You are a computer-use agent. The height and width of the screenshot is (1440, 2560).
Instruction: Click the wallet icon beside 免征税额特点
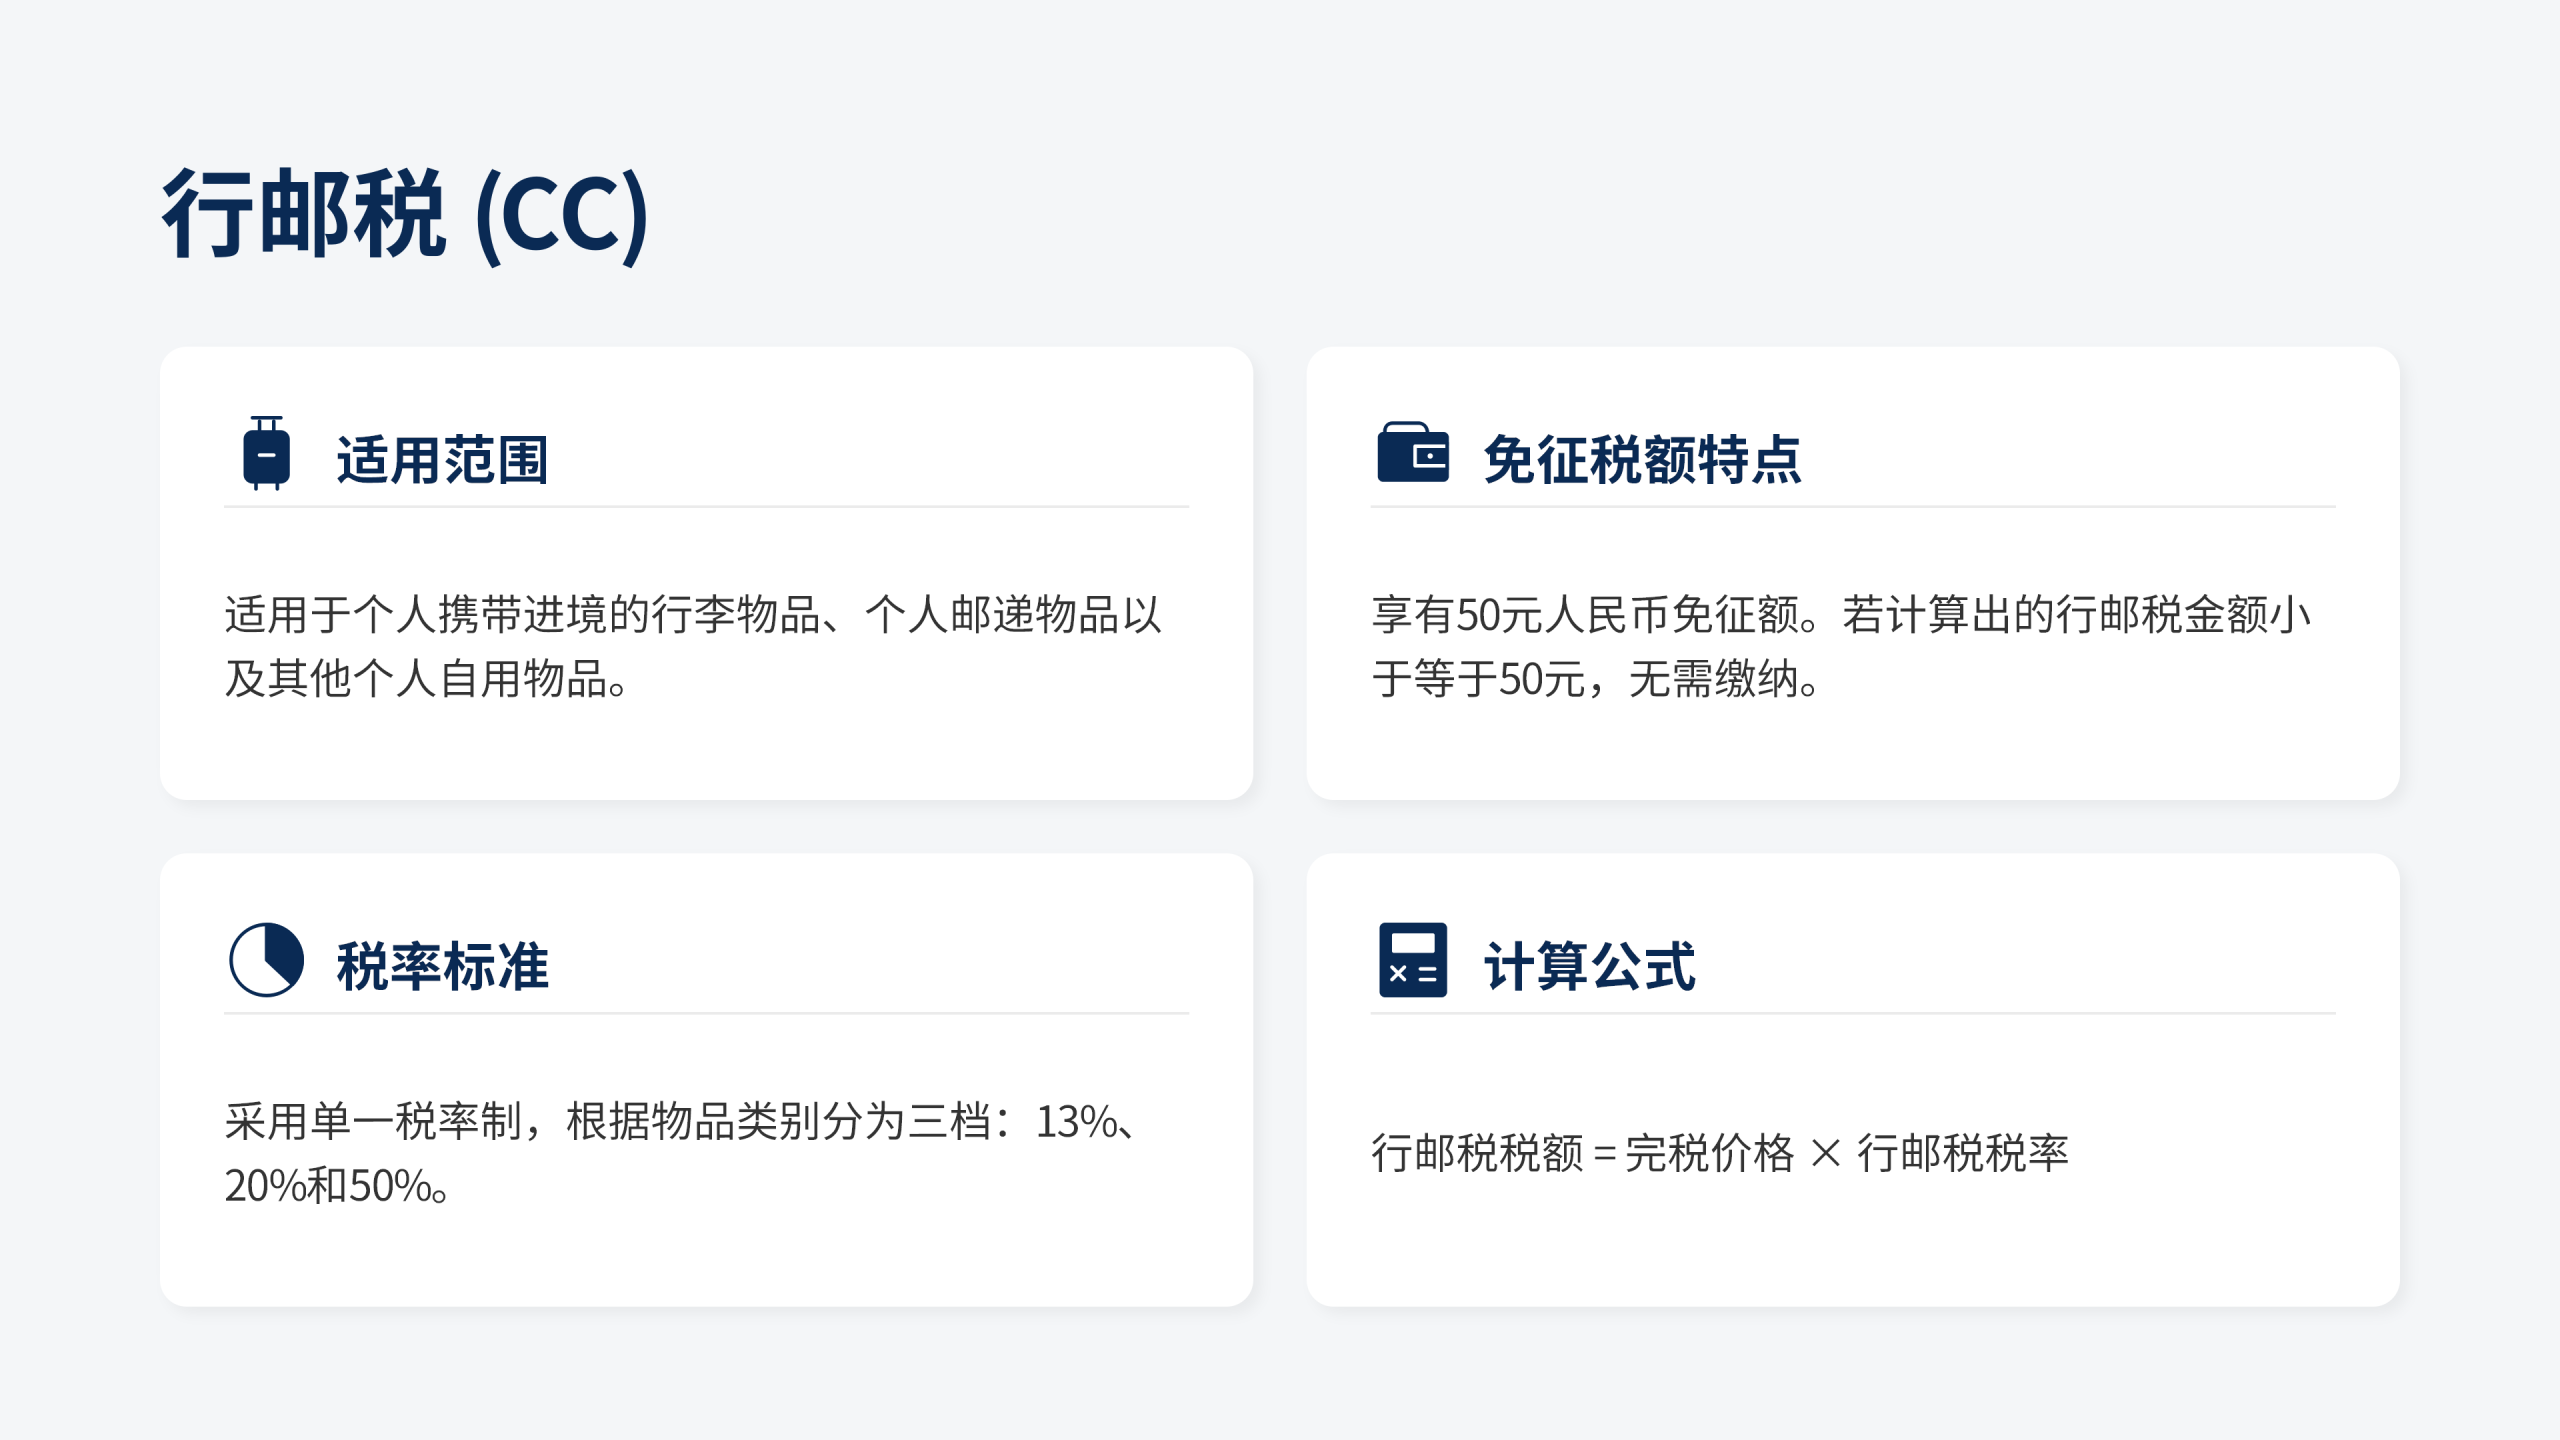coord(1412,453)
